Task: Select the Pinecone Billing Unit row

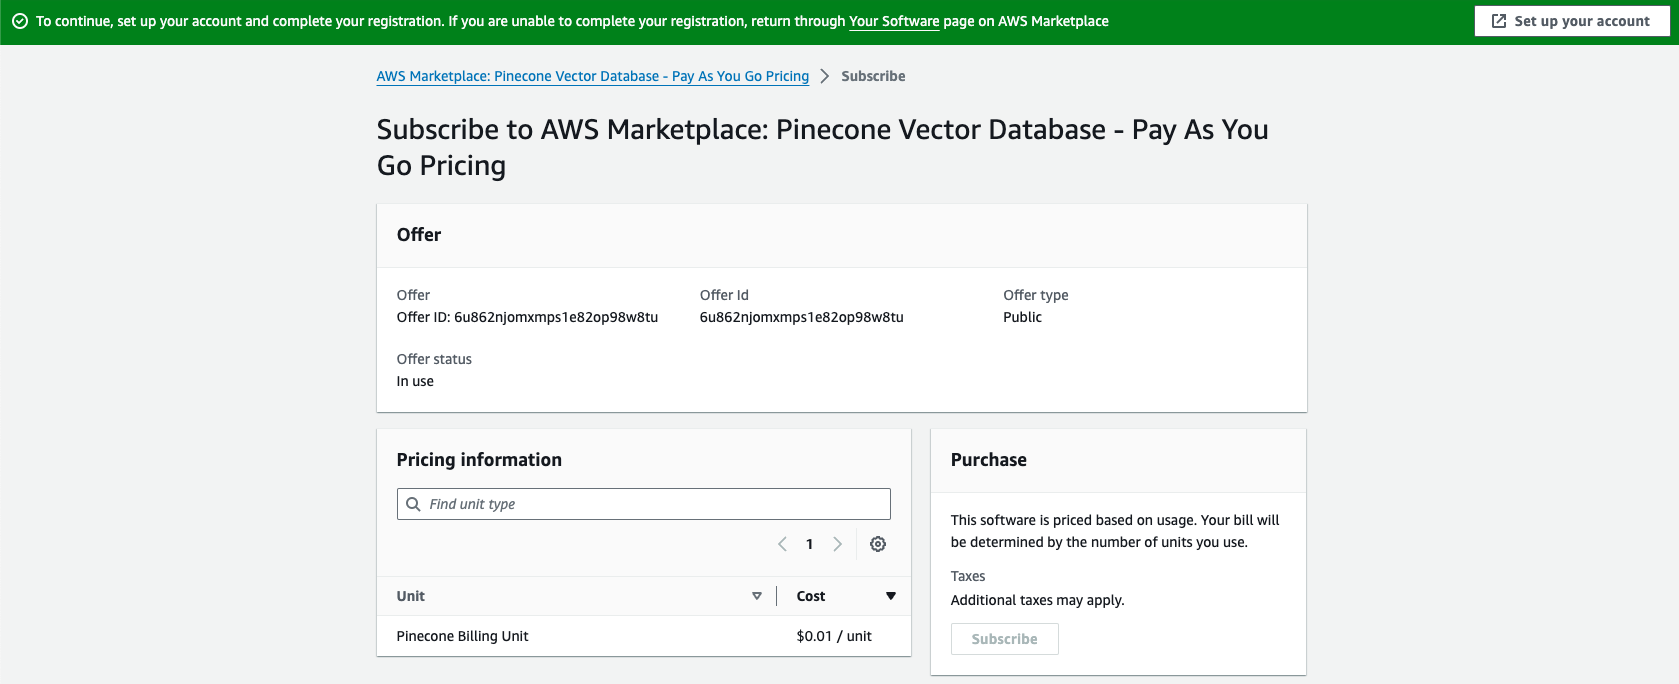Action: pos(462,636)
